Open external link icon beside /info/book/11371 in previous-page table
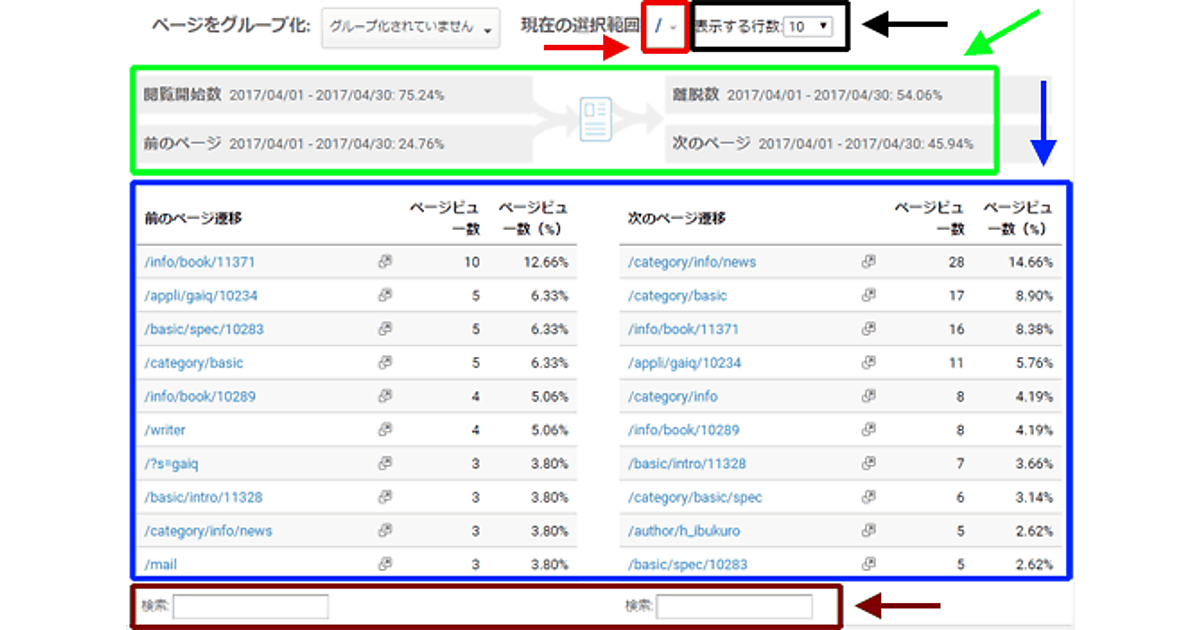 pyautogui.click(x=385, y=262)
